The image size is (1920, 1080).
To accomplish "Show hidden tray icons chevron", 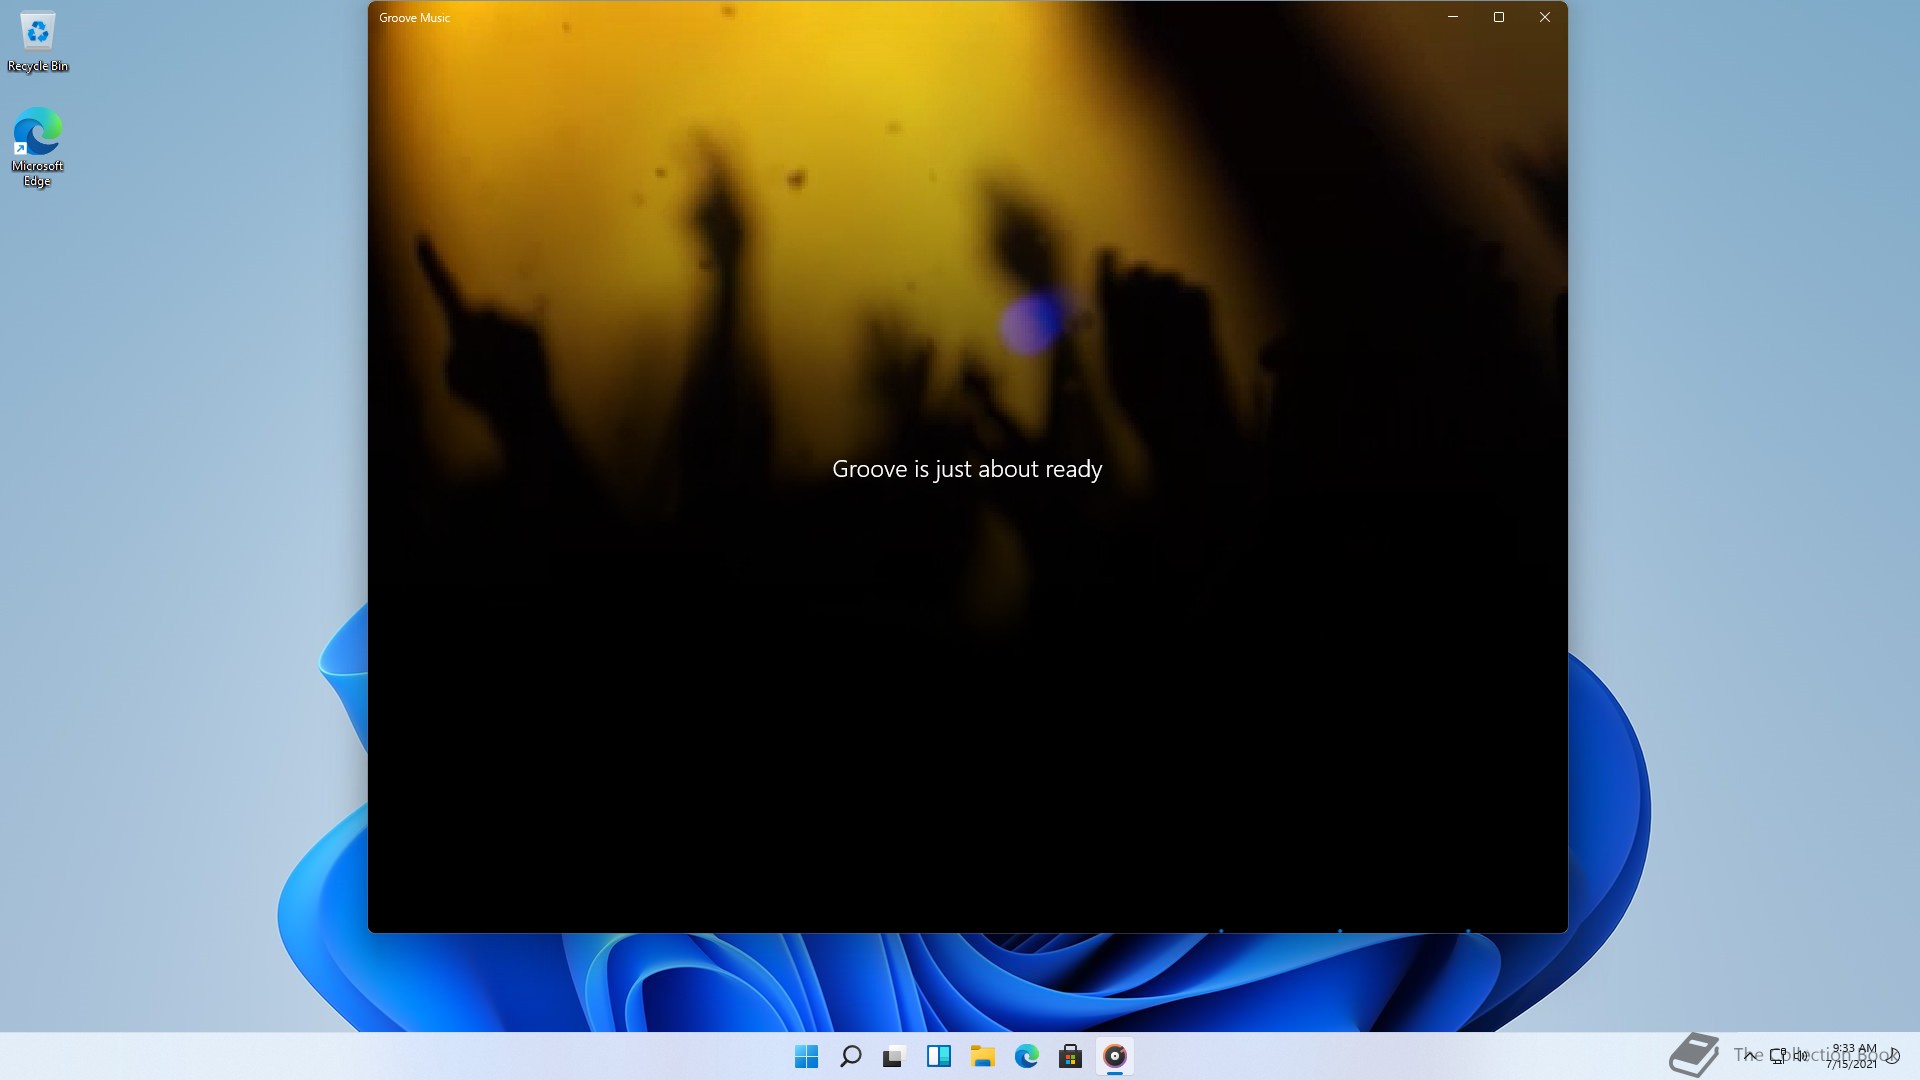I will coord(1750,1056).
